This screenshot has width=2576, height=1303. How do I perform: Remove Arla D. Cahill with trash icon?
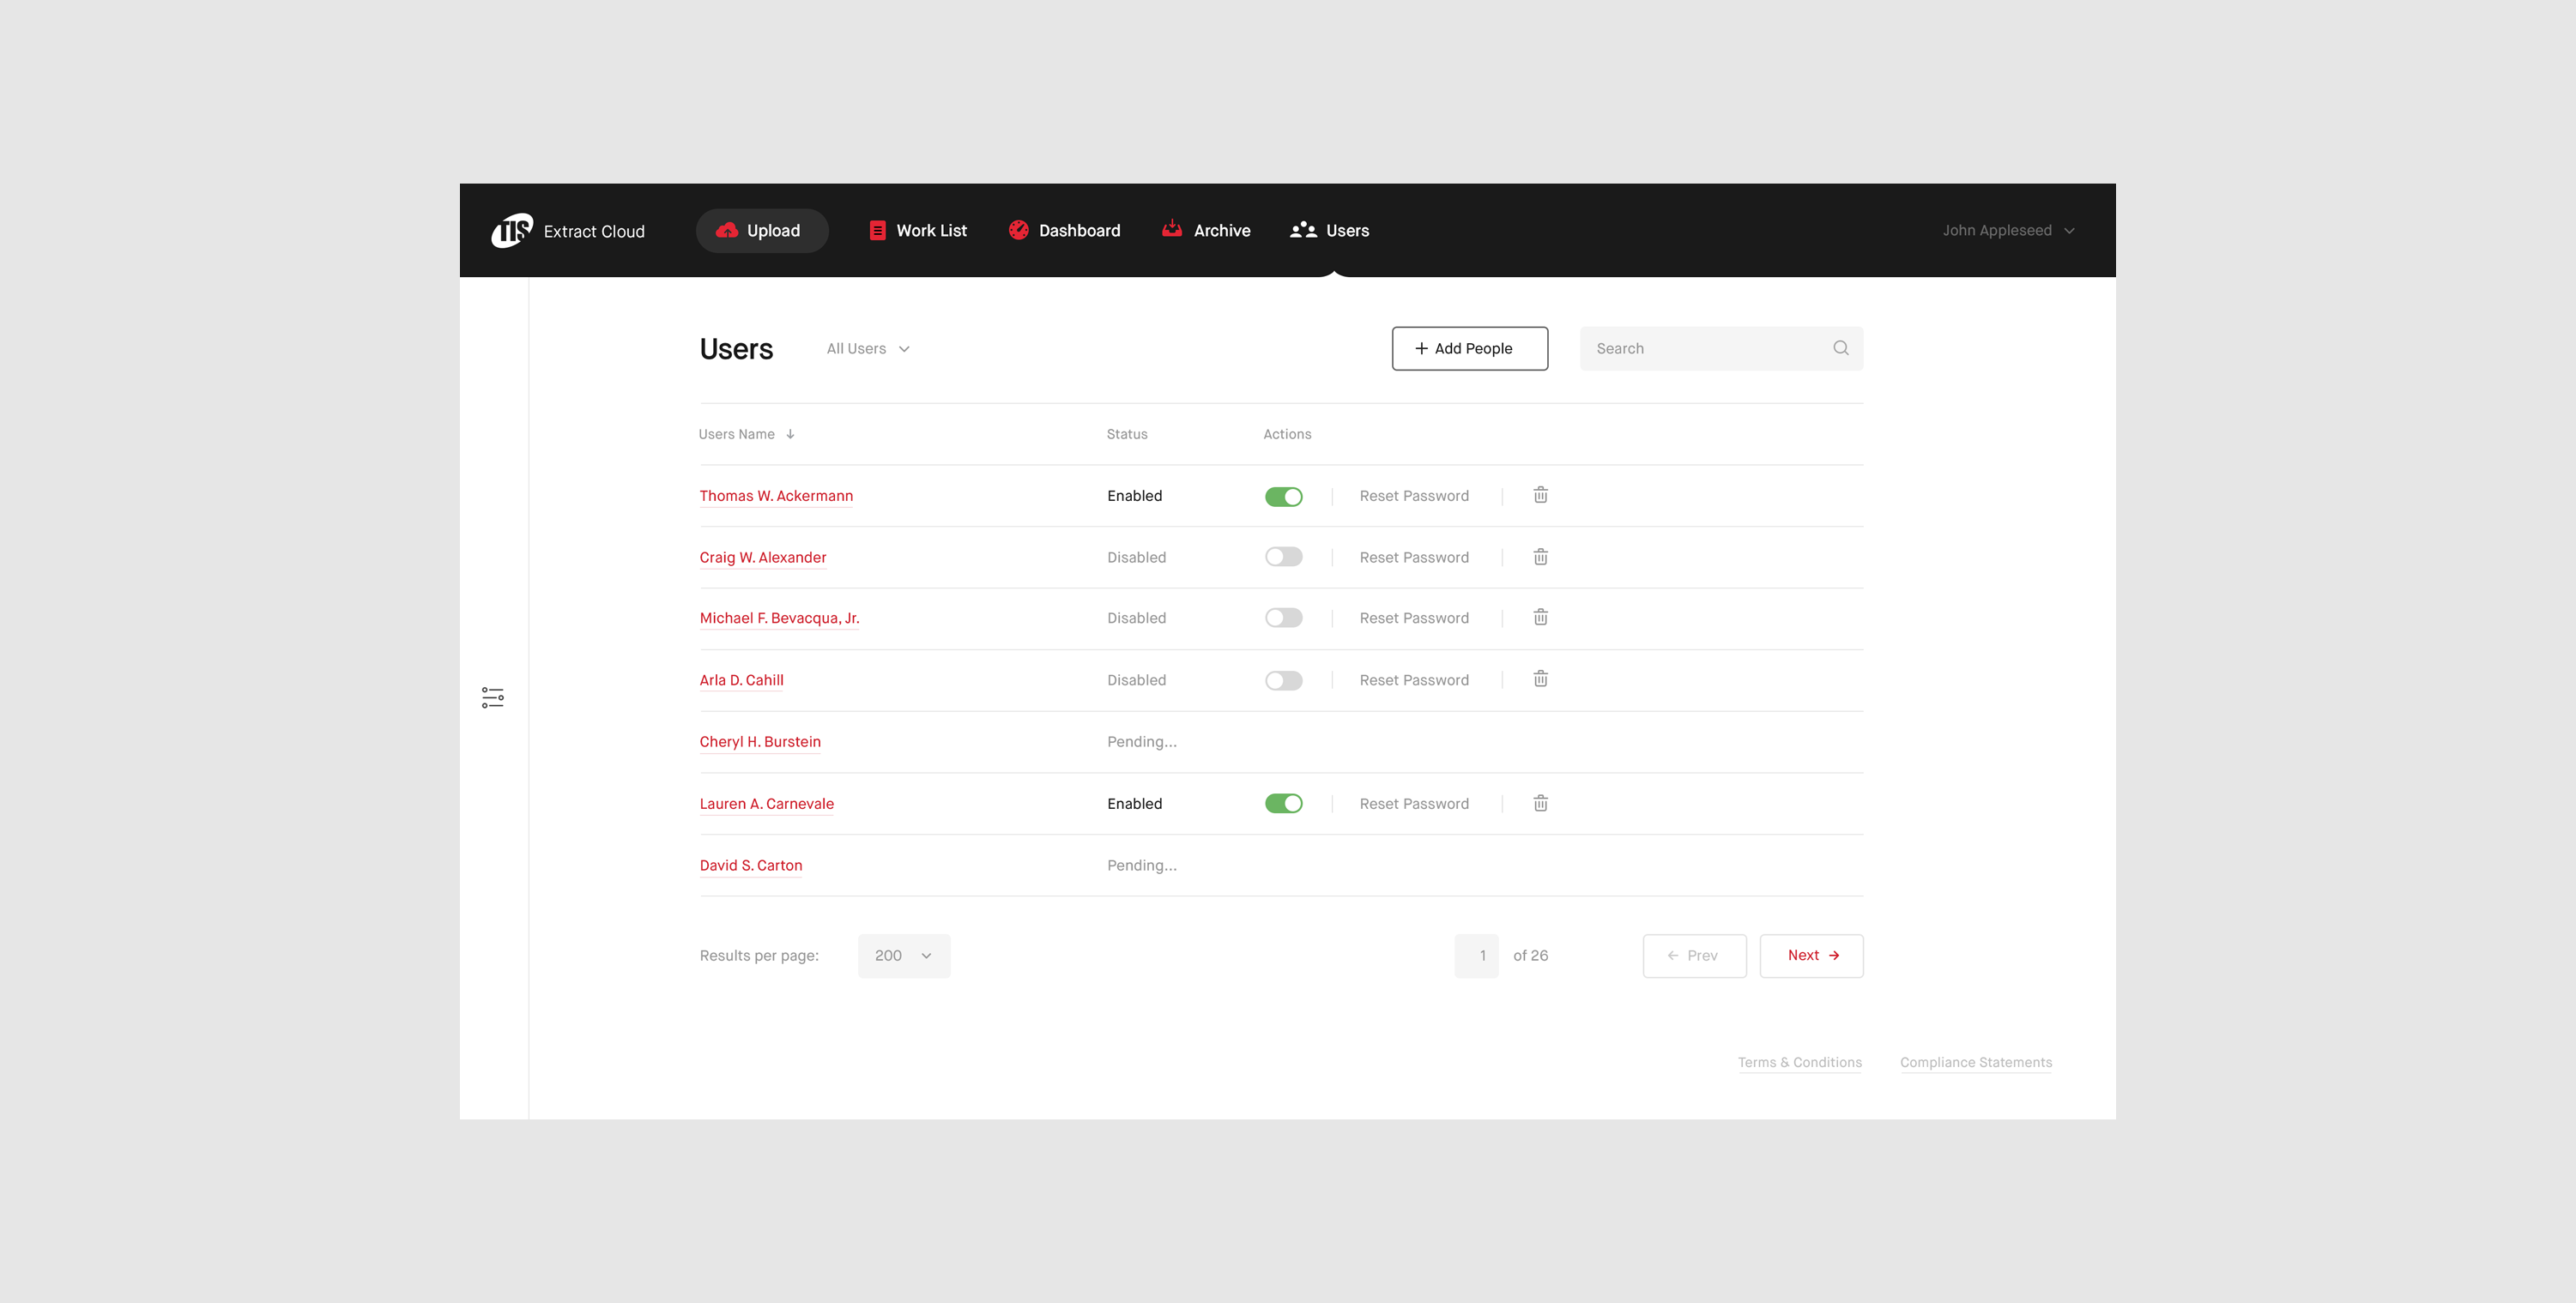[x=1540, y=679]
